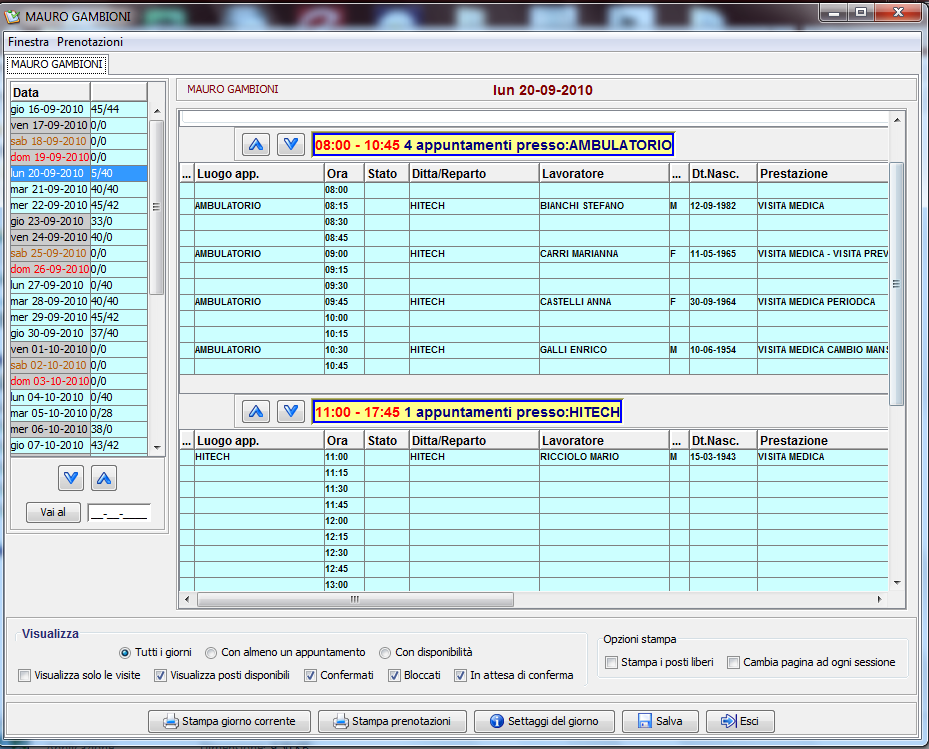Select GALLI ENRICO appointment row
Viewport: 929px width, 749px height.
[533, 350]
